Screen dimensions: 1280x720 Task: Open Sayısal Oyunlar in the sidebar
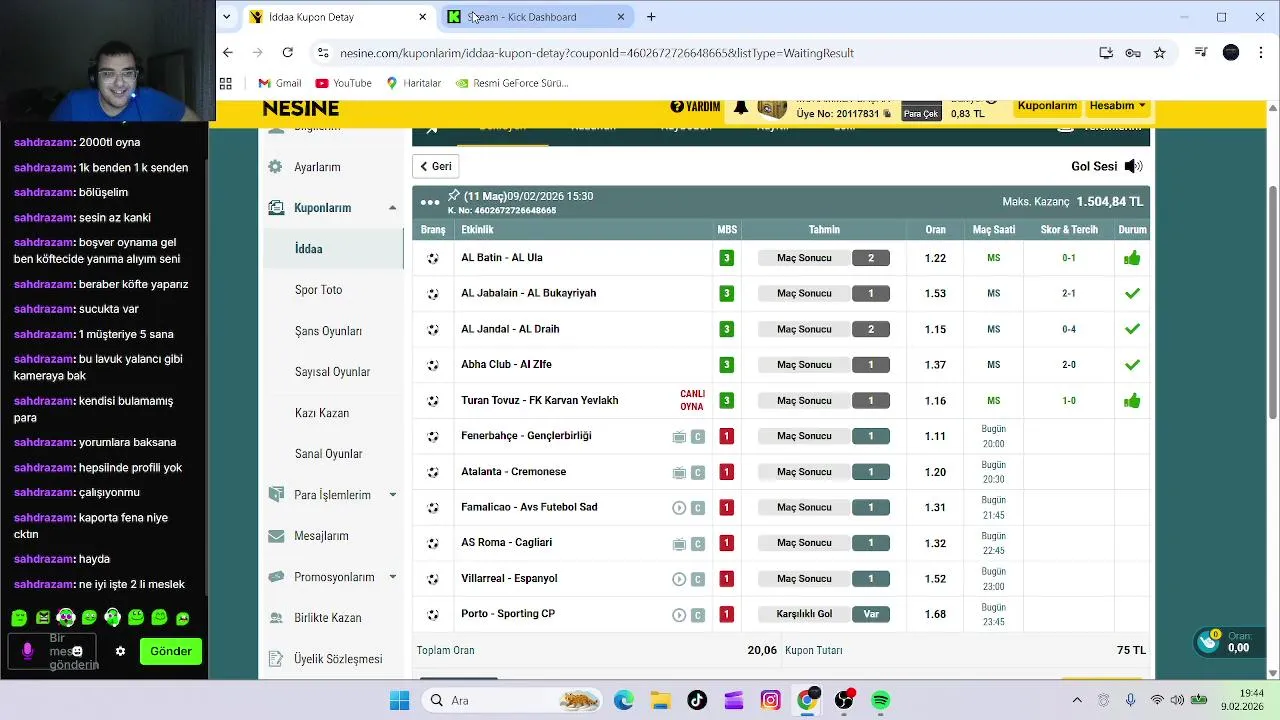click(x=332, y=372)
